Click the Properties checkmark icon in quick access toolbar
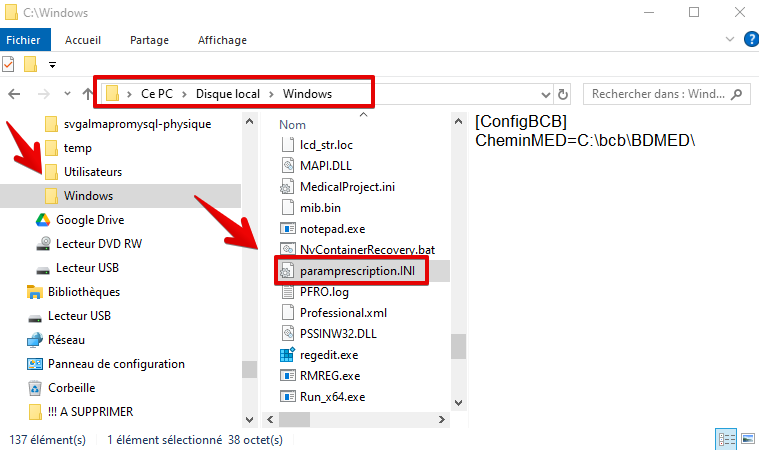The height and width of the screenshot is (450, 759). [x=8, y=64]
